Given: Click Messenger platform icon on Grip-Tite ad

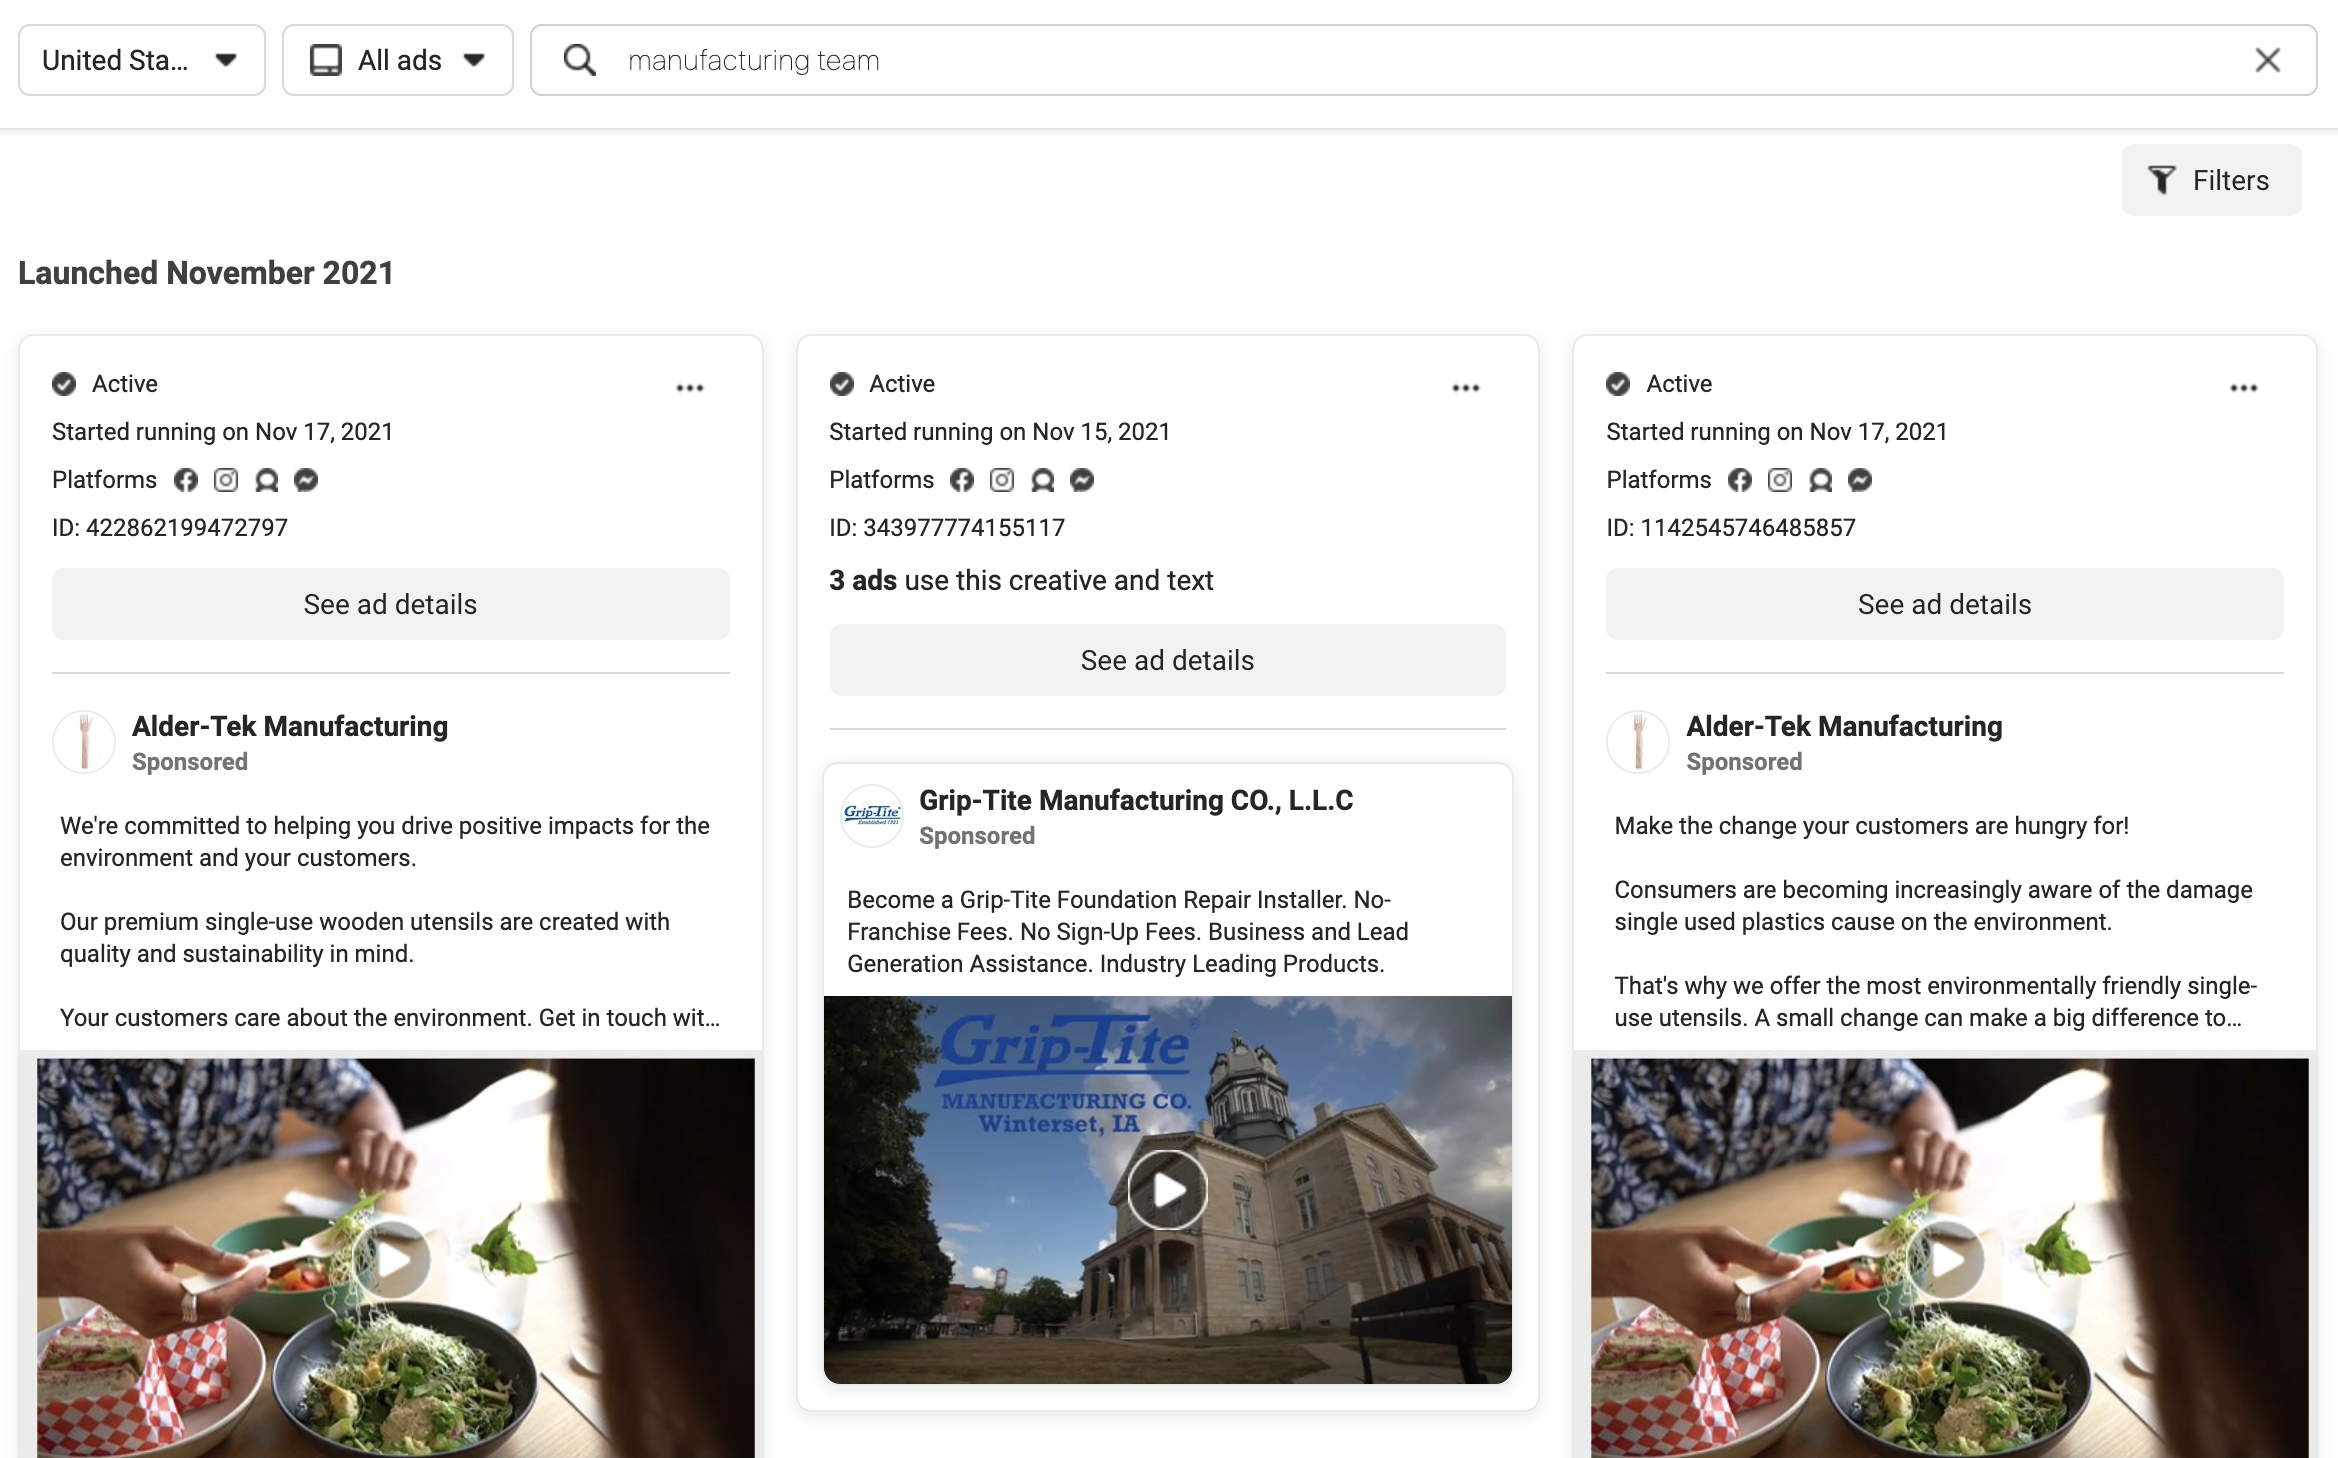Looking at the screenshot, I should tap(1082, 480).
